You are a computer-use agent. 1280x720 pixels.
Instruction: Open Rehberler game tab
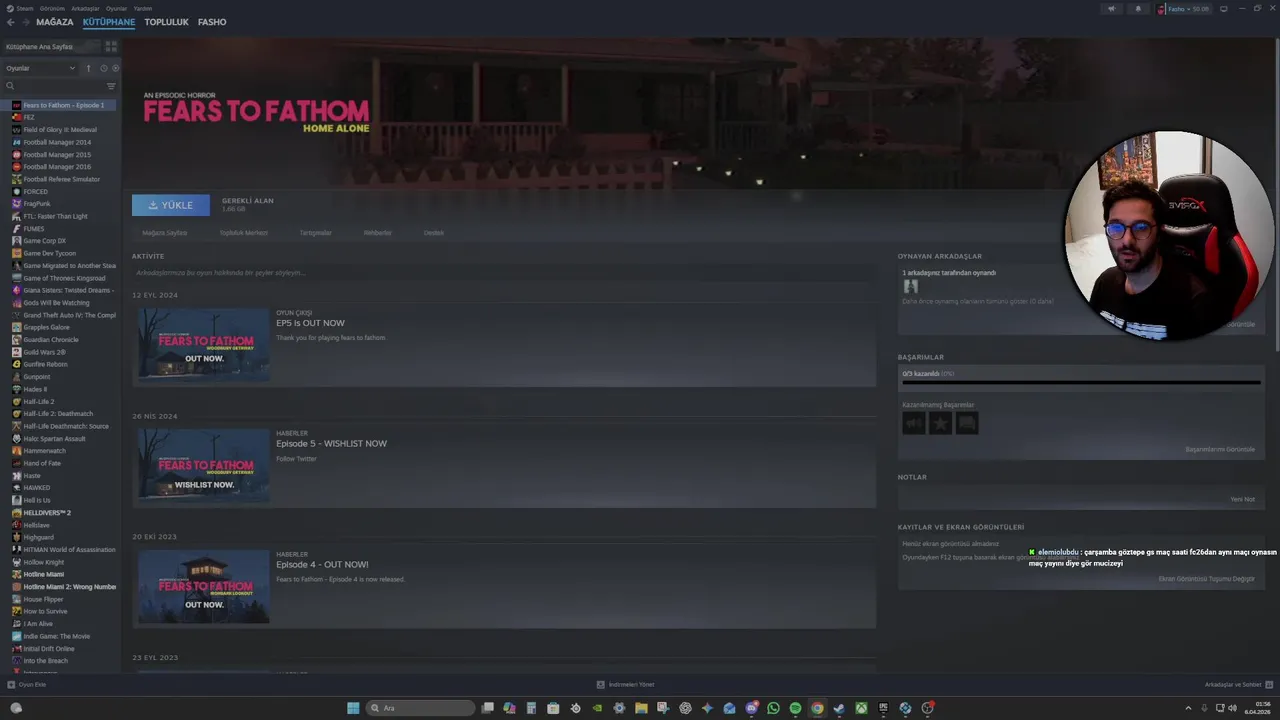click(x=377, y=233)
